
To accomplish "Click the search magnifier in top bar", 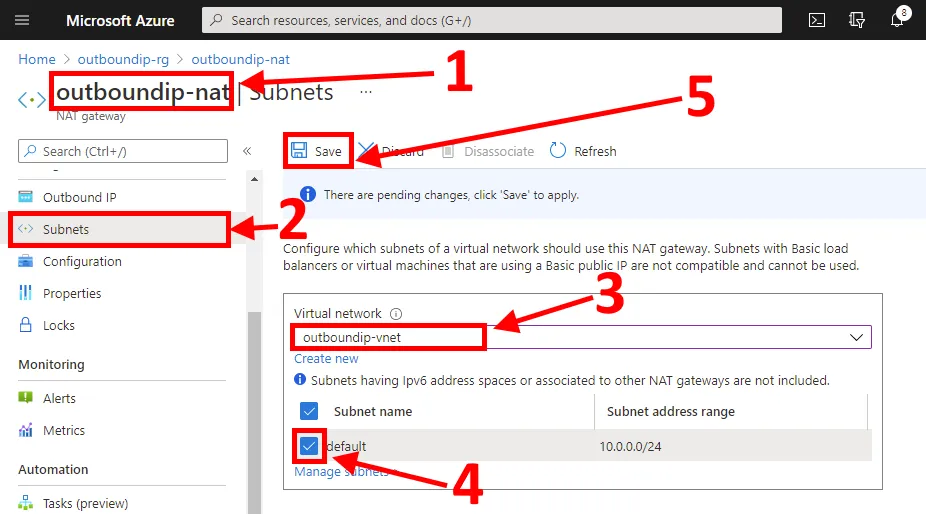I will coord(217,20).
